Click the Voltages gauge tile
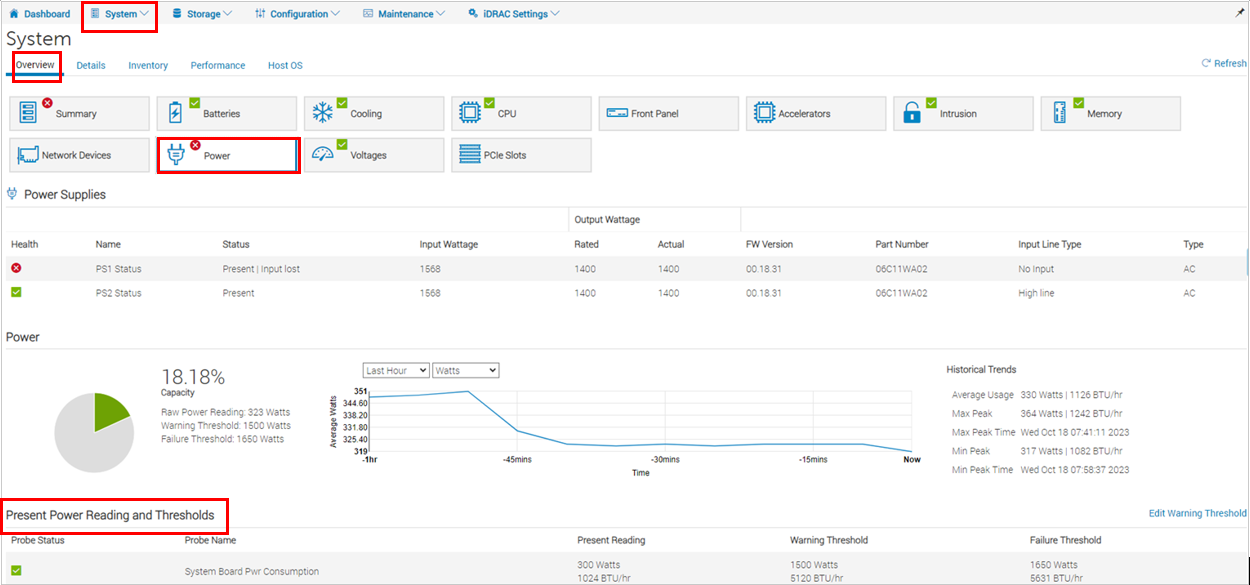 click(x=374, y=155)
